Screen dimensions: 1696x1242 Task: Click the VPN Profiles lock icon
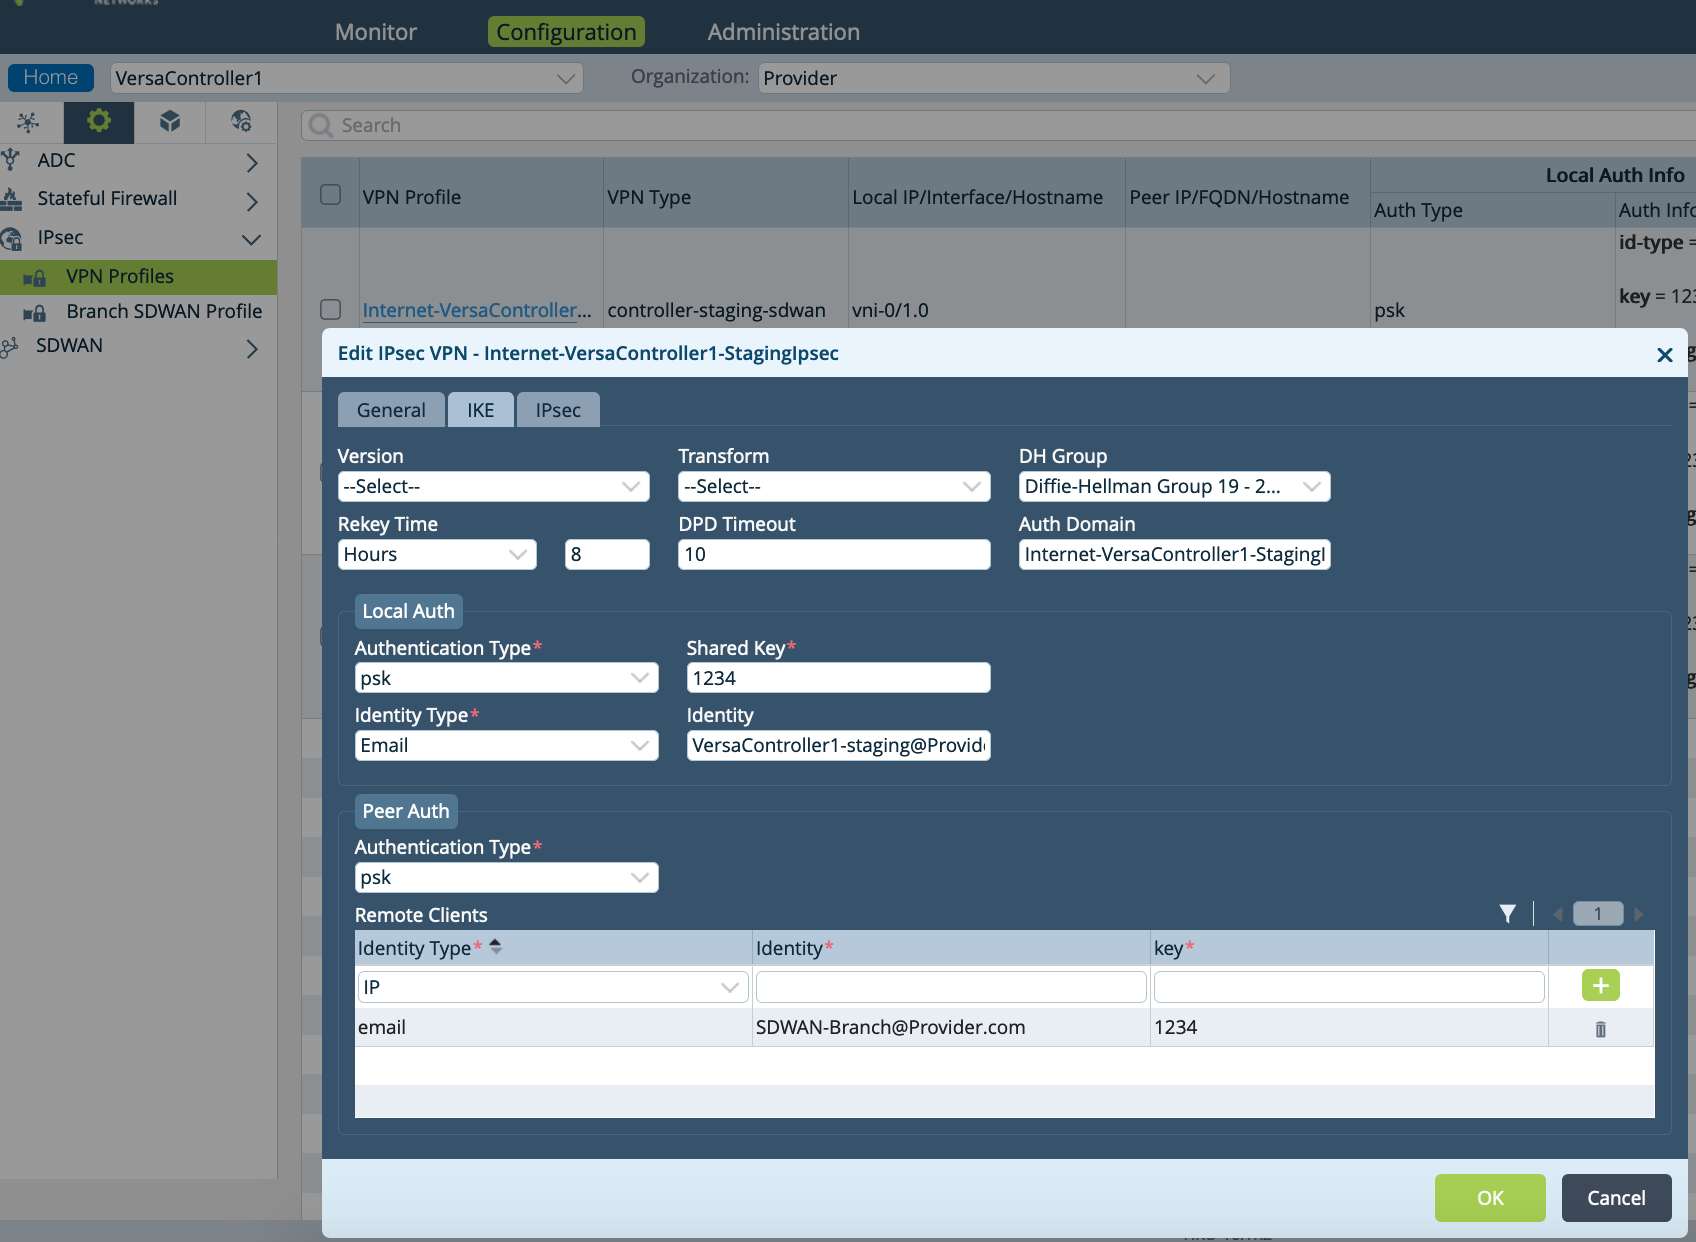click(35, 277)
